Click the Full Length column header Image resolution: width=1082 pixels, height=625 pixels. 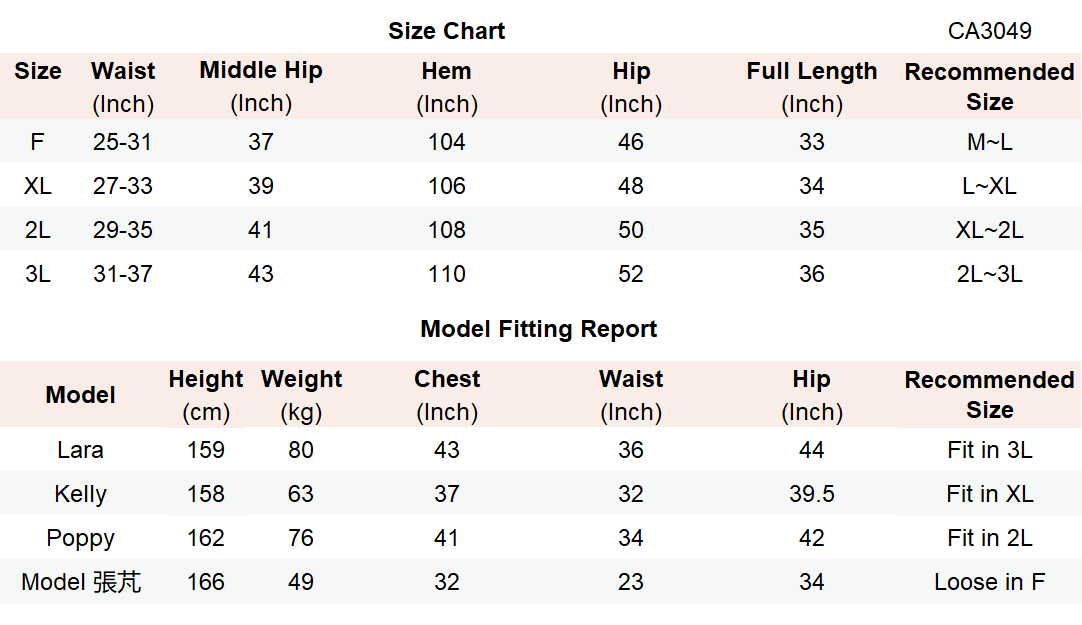[811, 72]
